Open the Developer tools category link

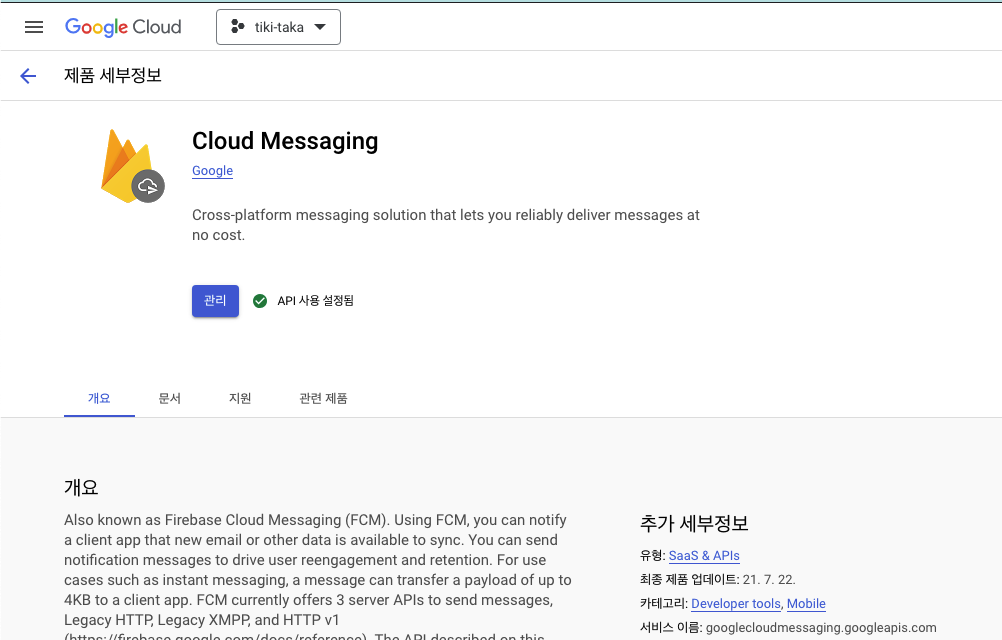coord(736,604)
